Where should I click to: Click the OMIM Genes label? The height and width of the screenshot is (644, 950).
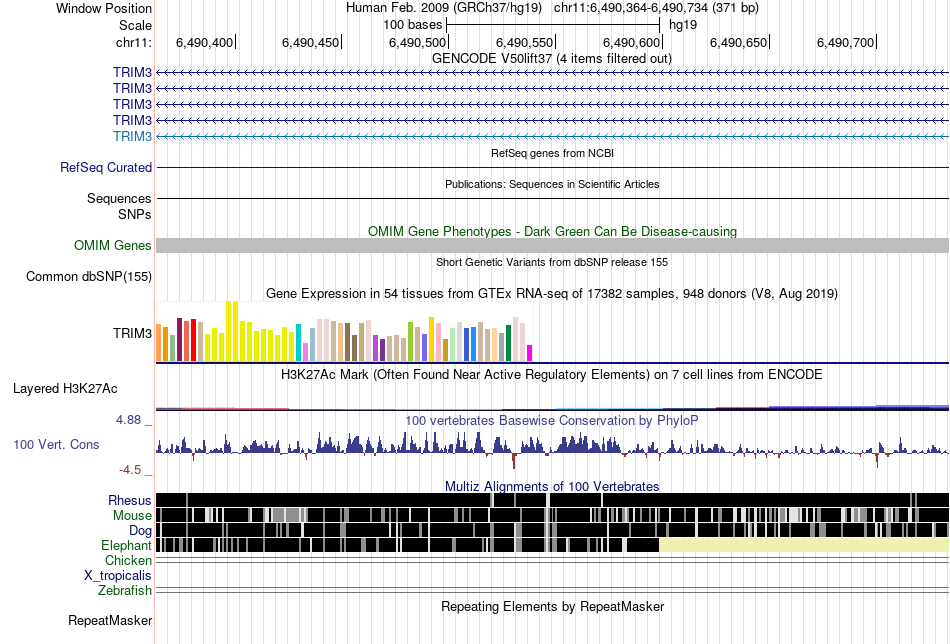[x=113, y=245]
